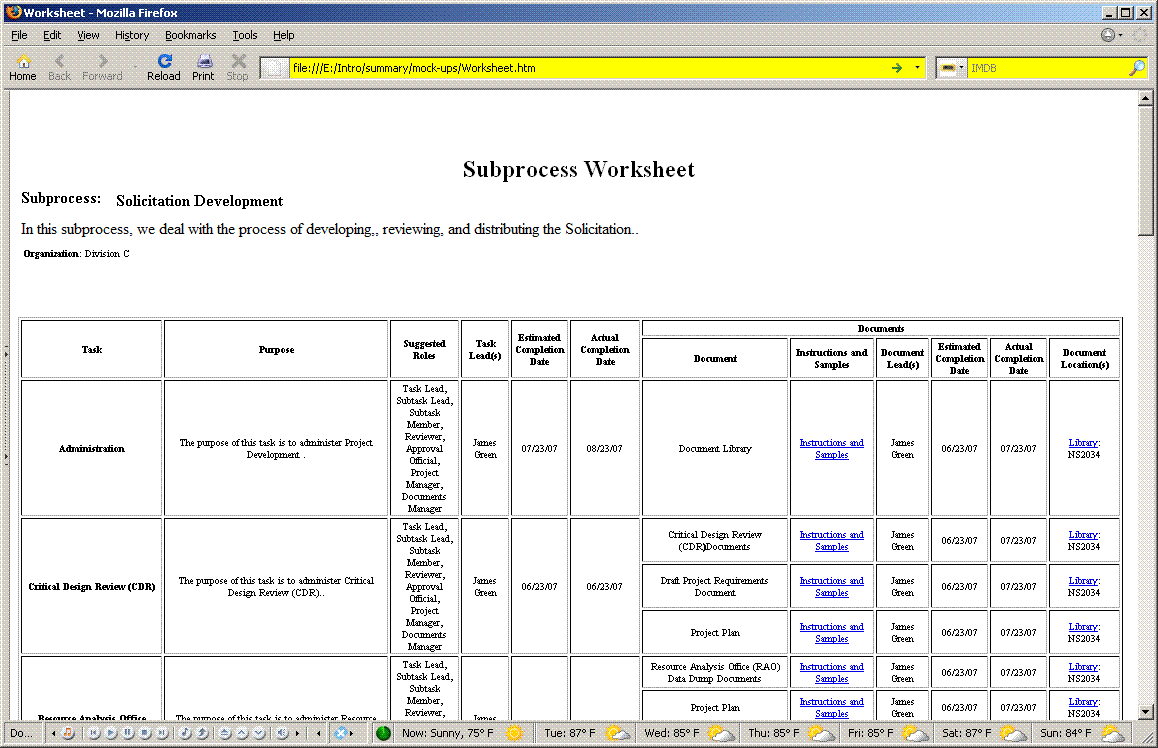Click the Now: Sunny, 75° F weather text
This screenshot has height=748, width=1158.
click(448, 733)
